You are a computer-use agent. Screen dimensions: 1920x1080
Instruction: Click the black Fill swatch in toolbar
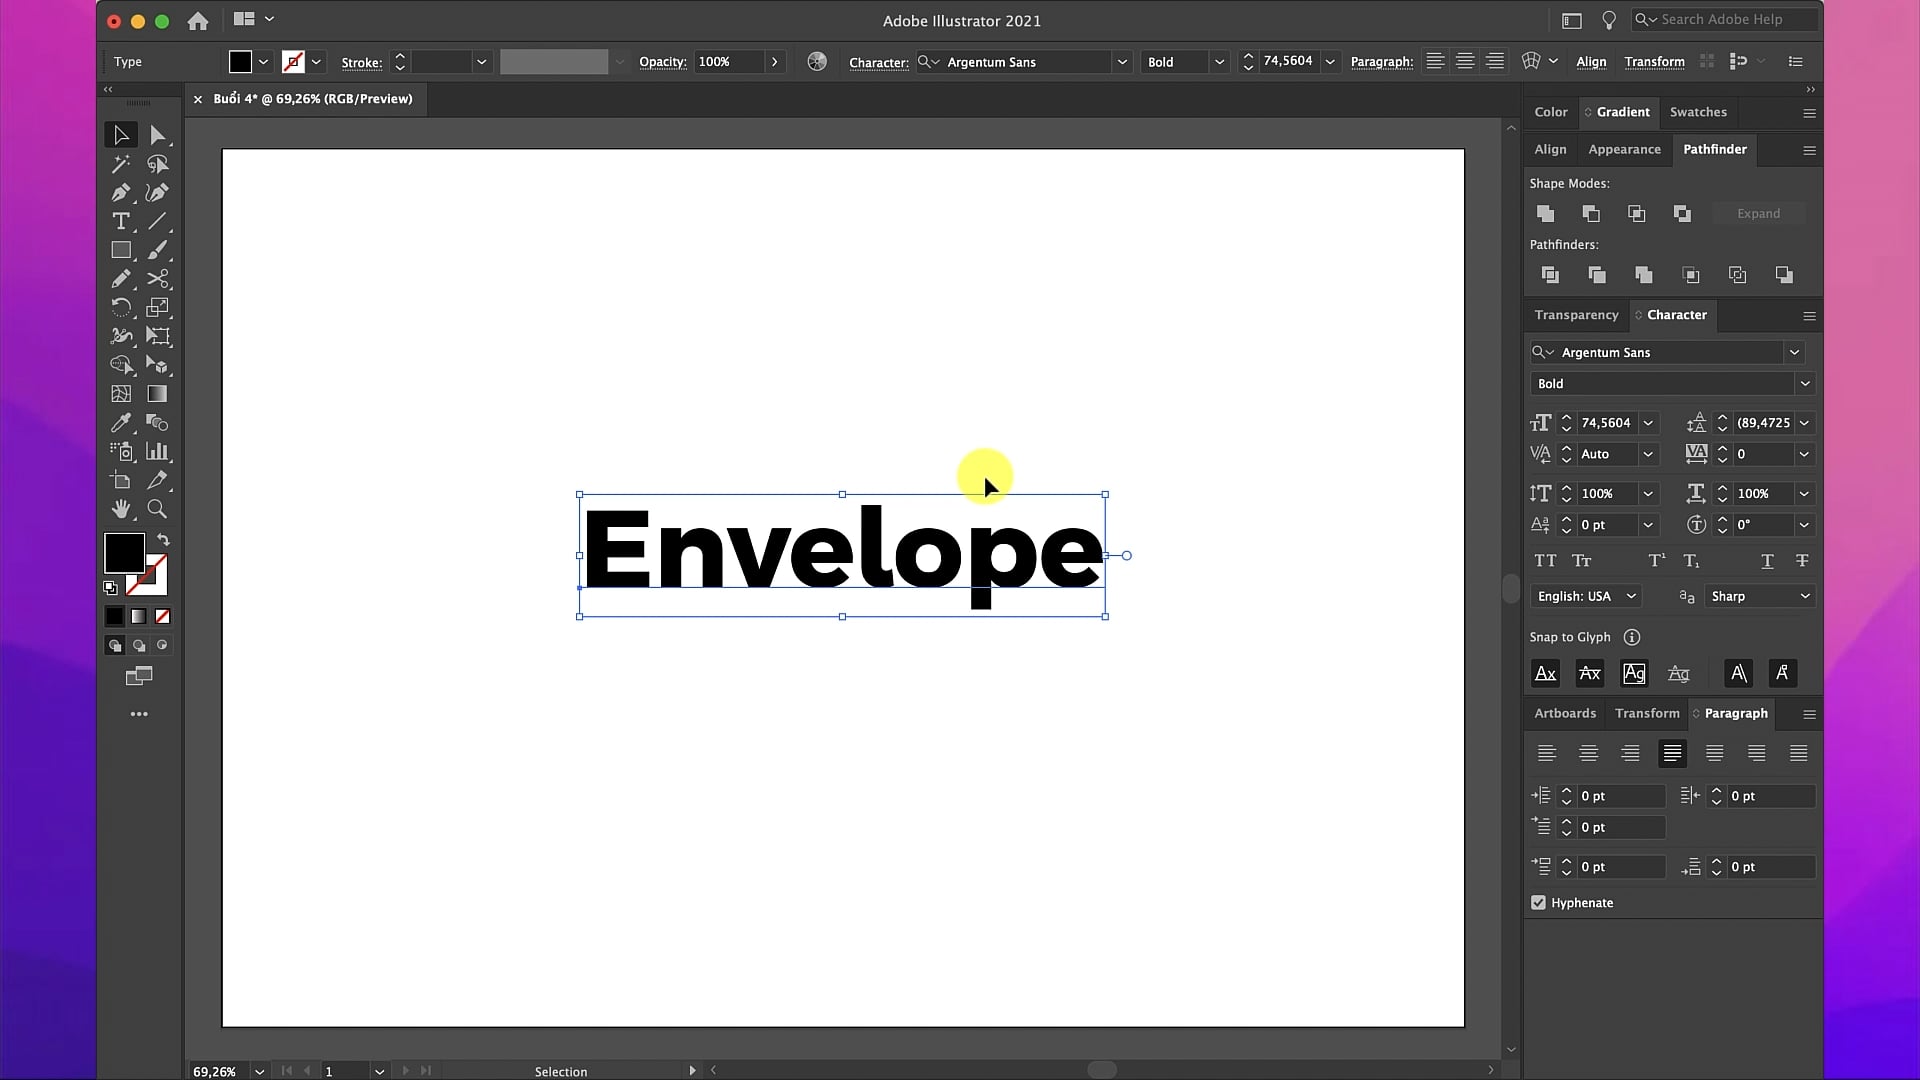[x=124, y=553]
